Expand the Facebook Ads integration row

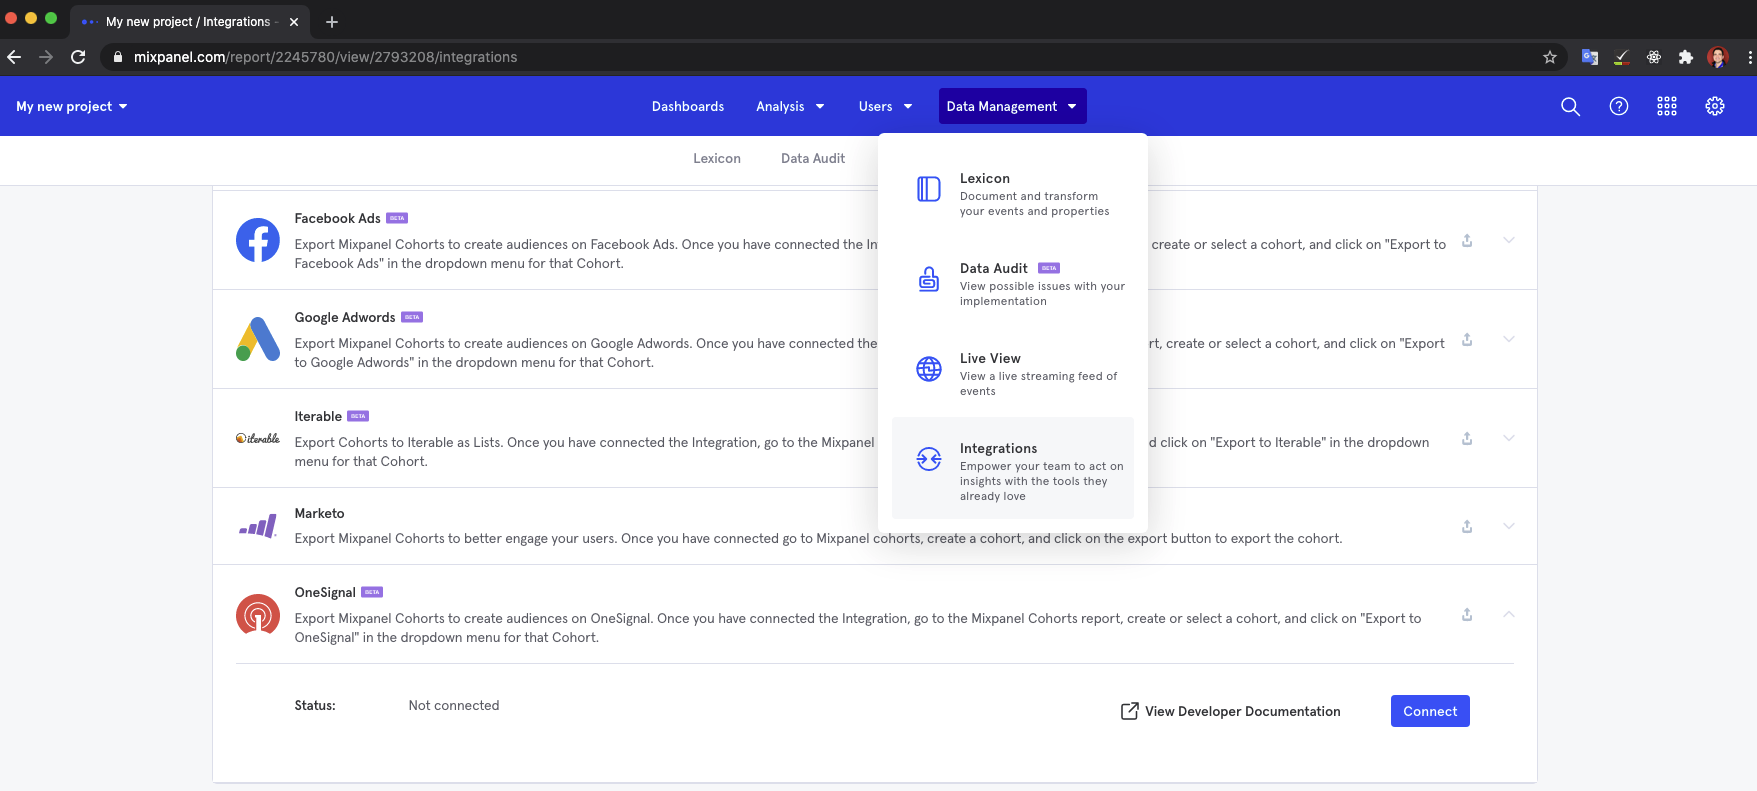point(1509,240)
